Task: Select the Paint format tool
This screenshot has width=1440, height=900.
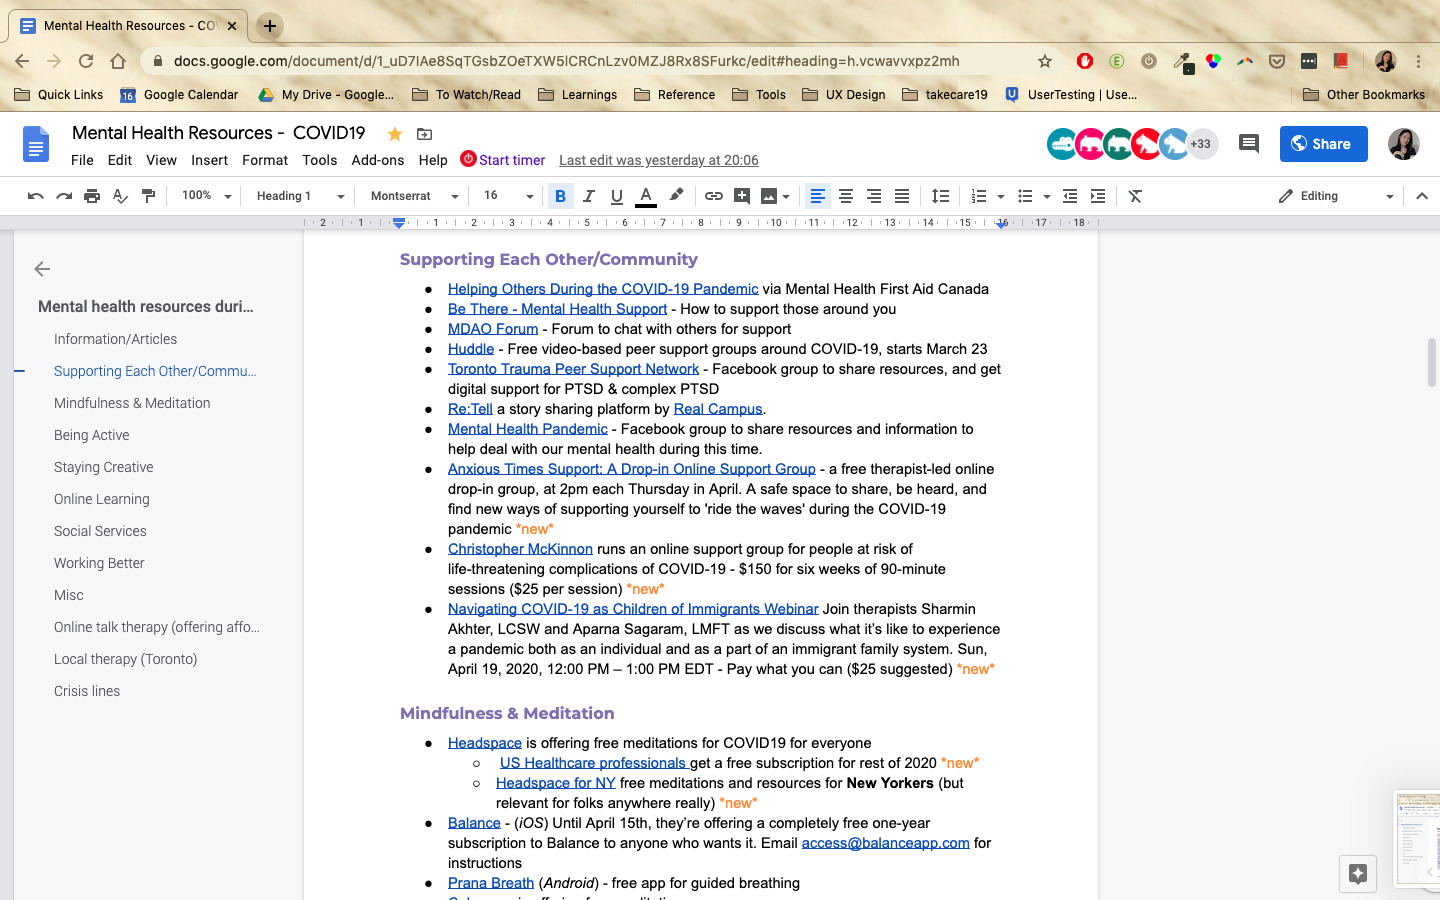Action: click(x=148, y=196)
